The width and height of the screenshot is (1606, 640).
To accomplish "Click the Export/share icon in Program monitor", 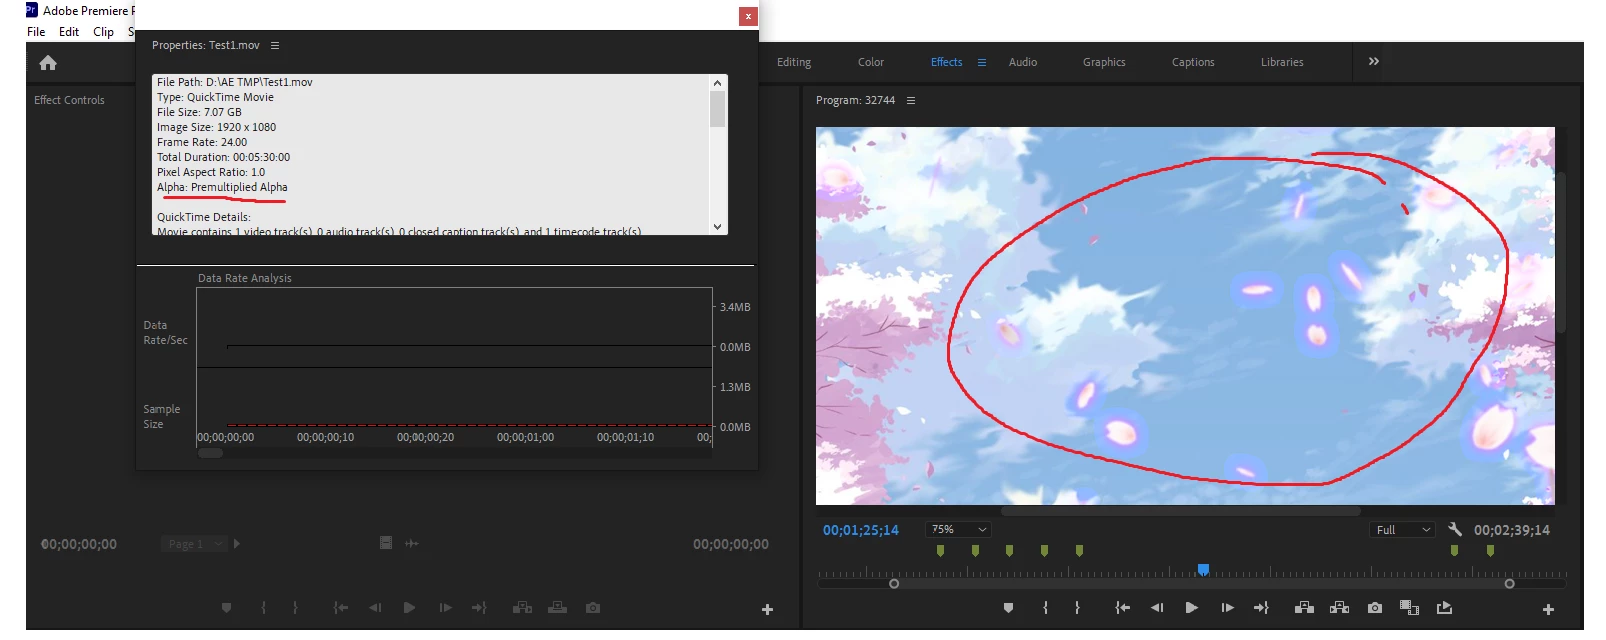I will 1444,608.
